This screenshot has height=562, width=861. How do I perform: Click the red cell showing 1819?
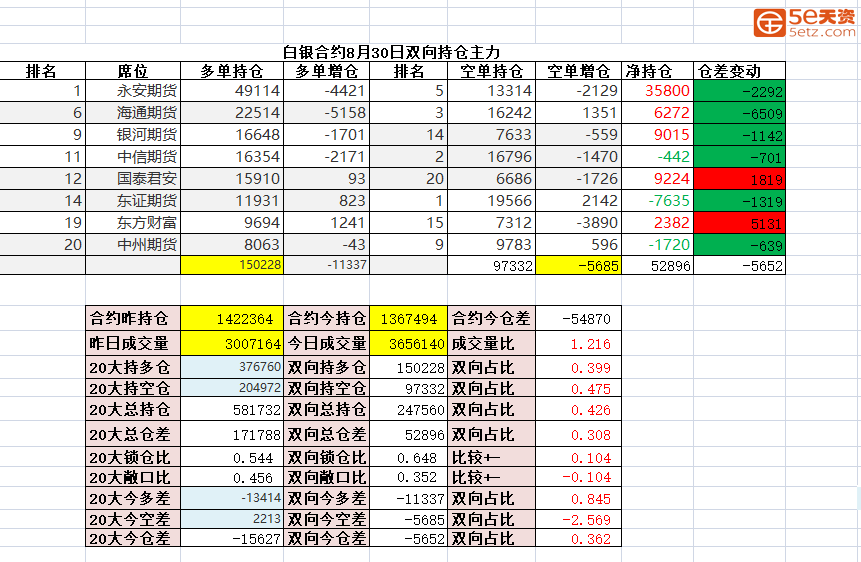click(x=739, y=179)
